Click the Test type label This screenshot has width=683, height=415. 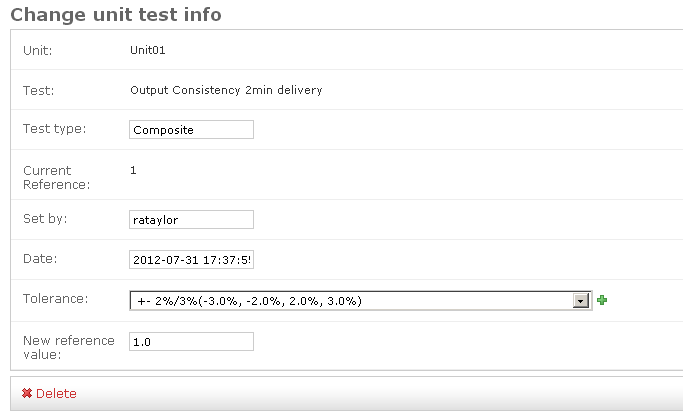click(x=54, y=128)
